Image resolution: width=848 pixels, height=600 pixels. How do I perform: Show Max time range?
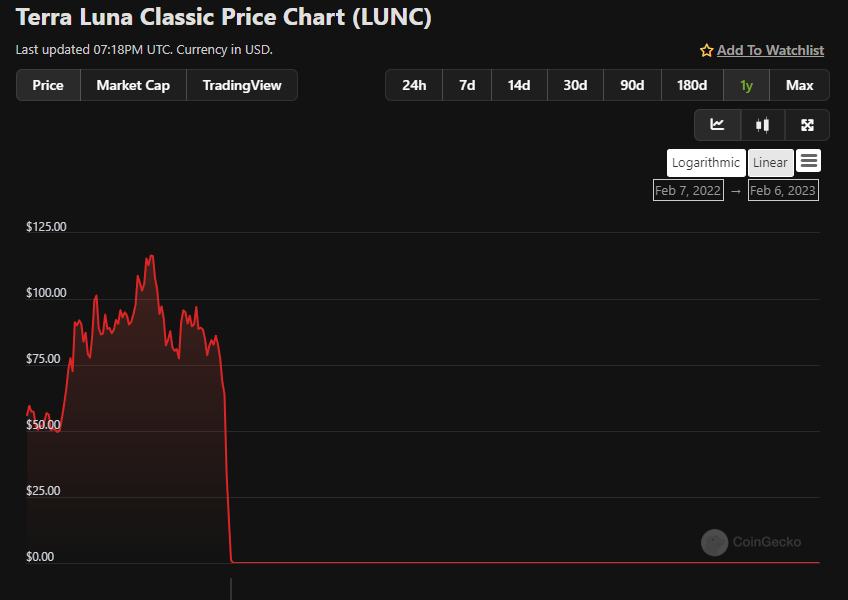(x=799, y=85)
